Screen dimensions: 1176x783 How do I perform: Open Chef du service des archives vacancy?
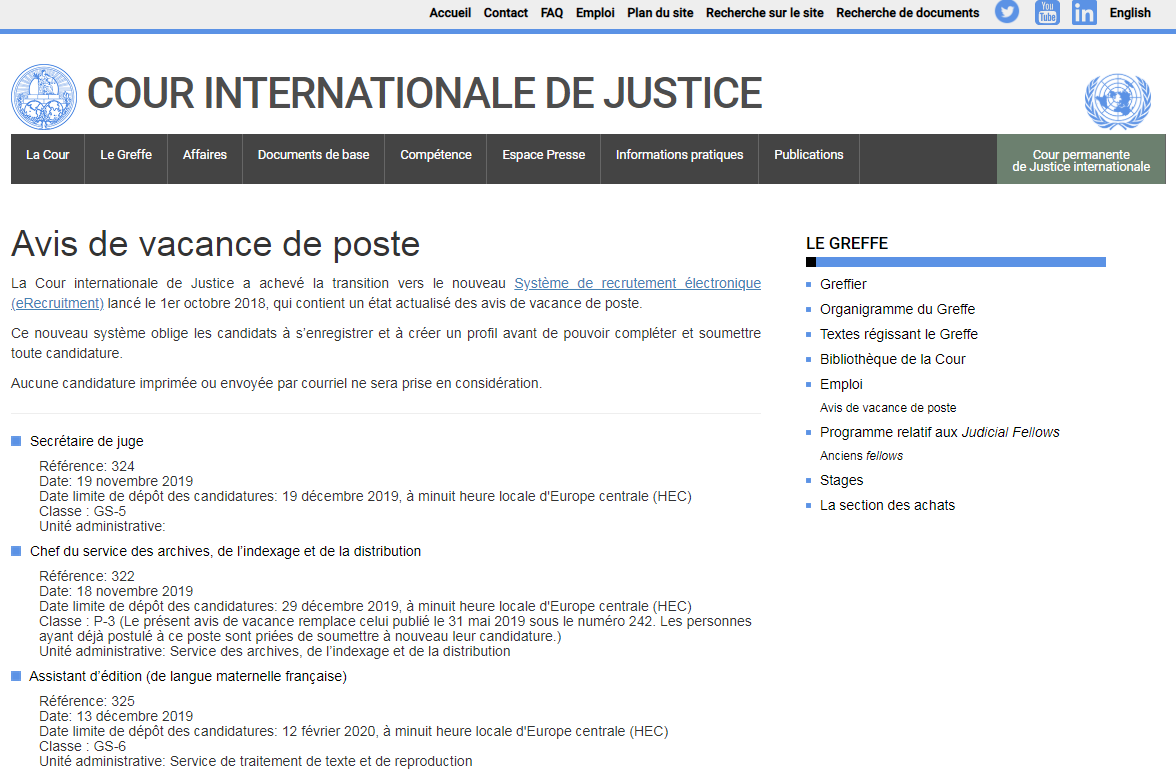point(225,551)
